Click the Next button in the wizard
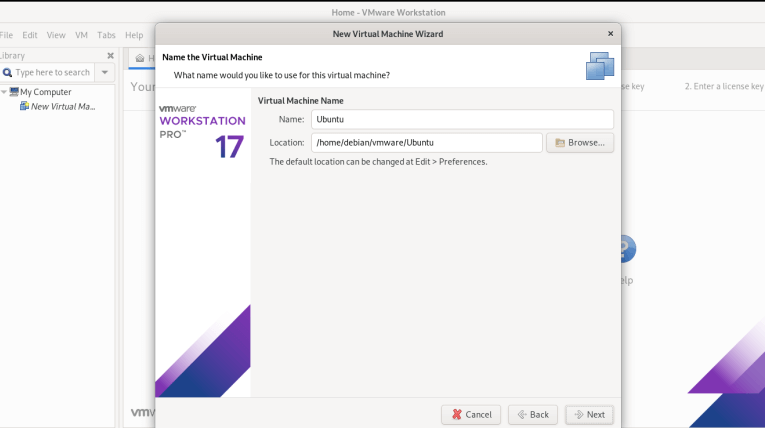This screenshot has height=428, width=765. click(x=589, y=414)
